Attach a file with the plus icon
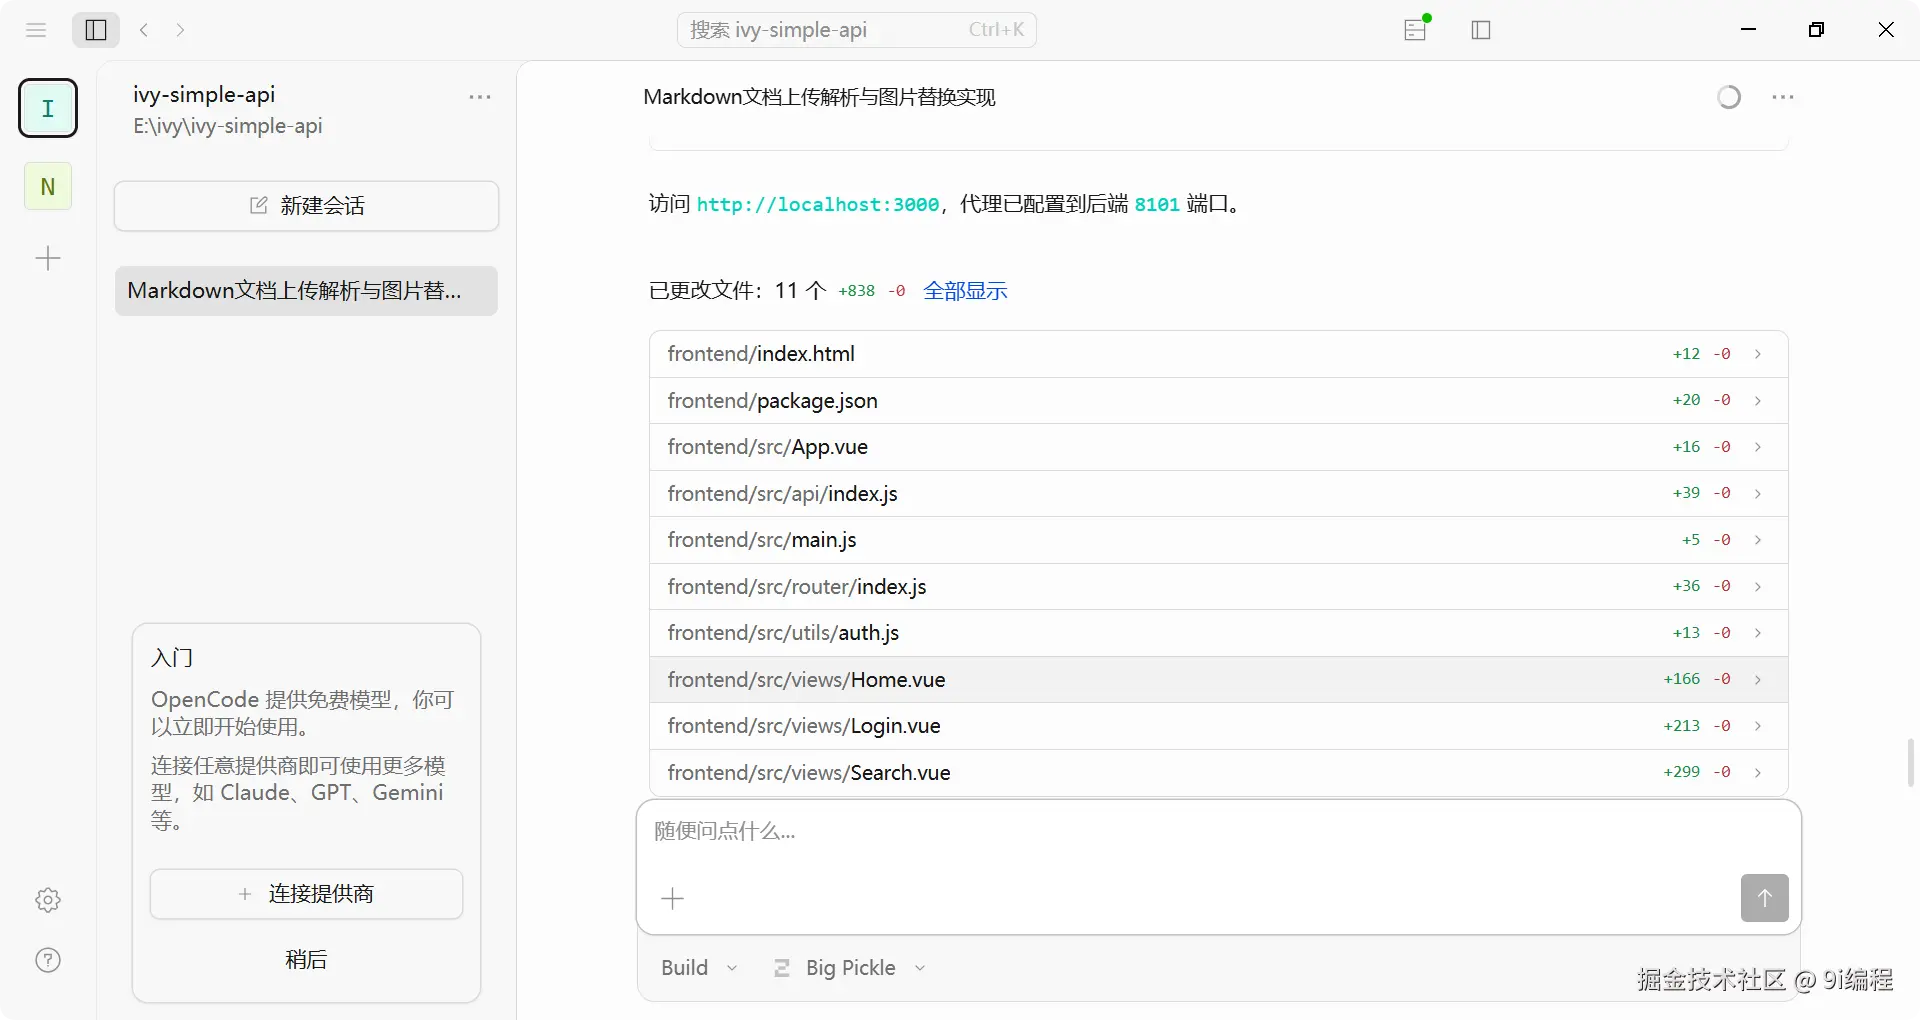 (x=673, y=899)
